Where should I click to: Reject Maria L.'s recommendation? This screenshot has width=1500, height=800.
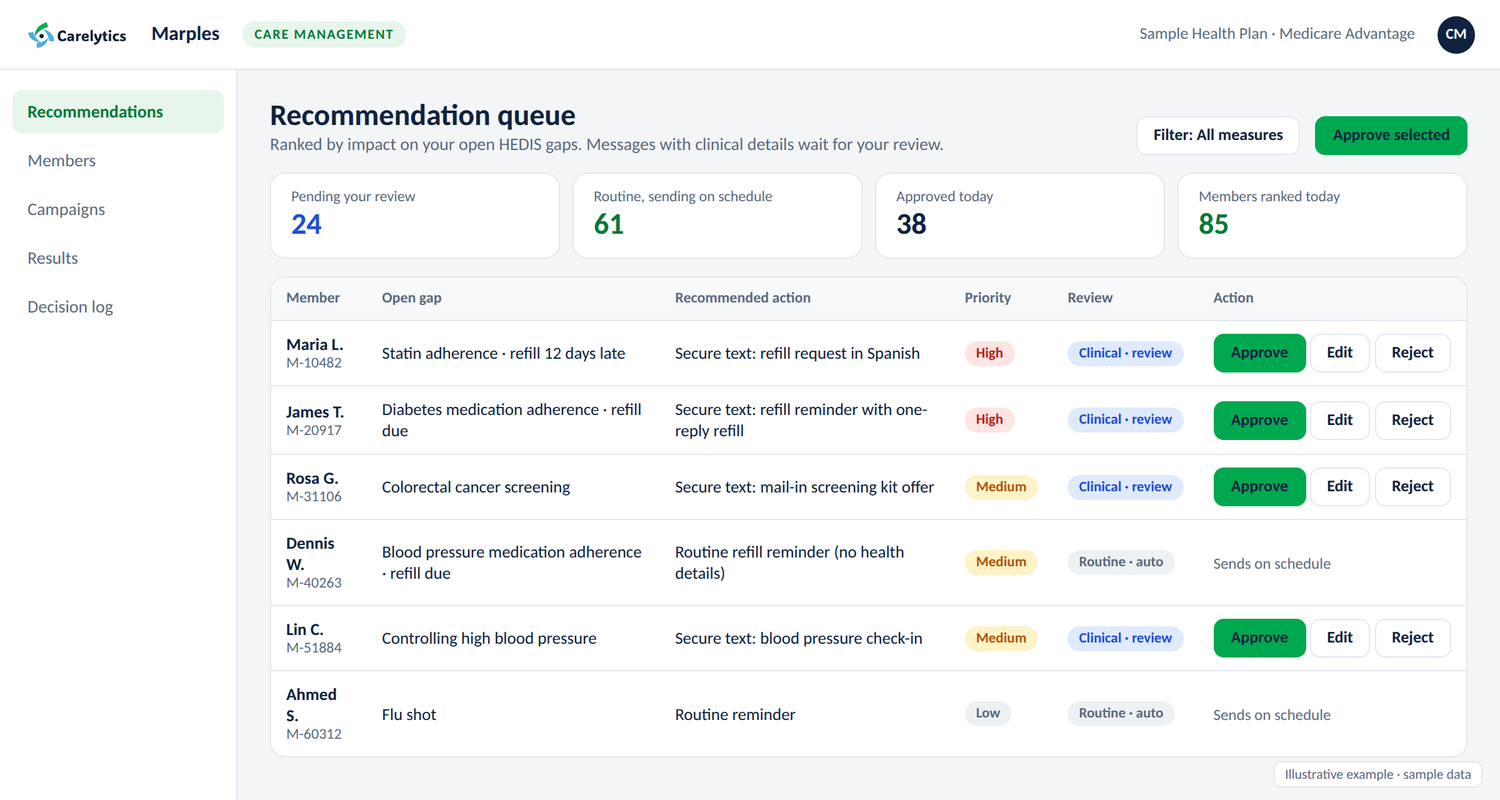pyautogui.click(x=1412, y=353)
